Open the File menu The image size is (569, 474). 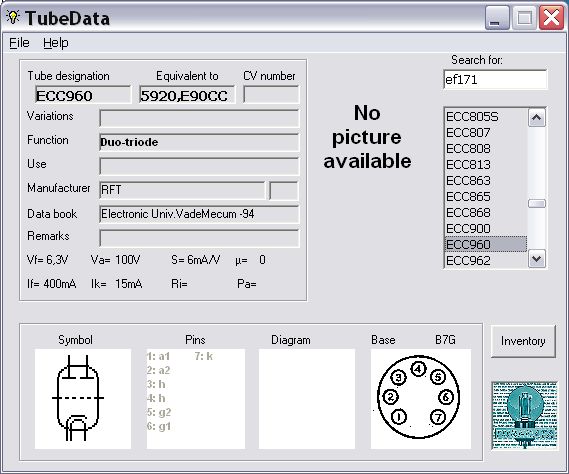pyautogui.click(x=19, y=43)
